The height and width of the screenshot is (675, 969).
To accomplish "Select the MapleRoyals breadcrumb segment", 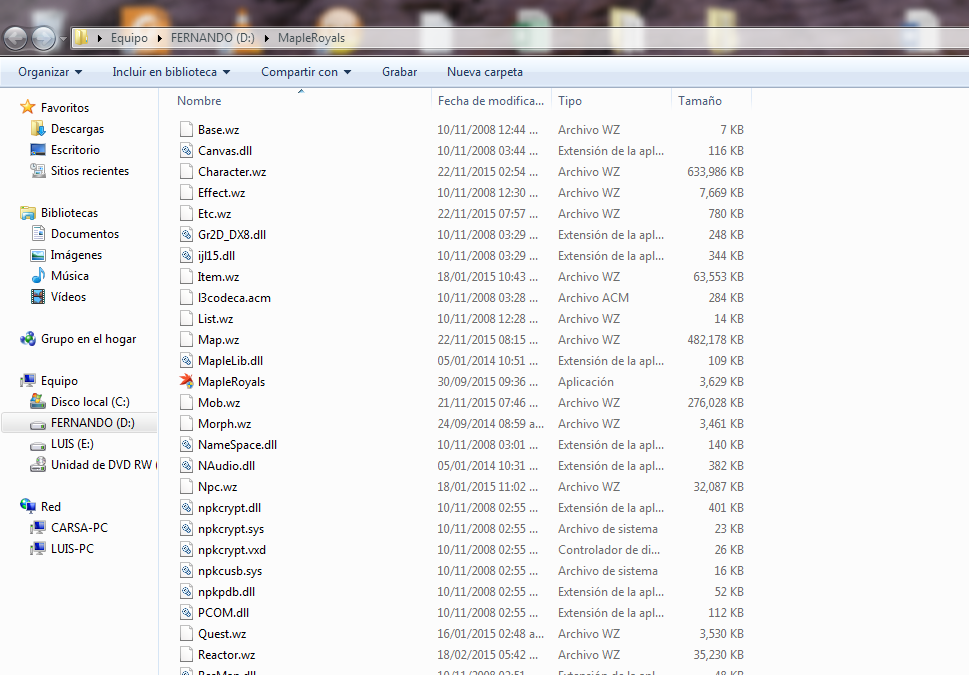I will [311, 38].
